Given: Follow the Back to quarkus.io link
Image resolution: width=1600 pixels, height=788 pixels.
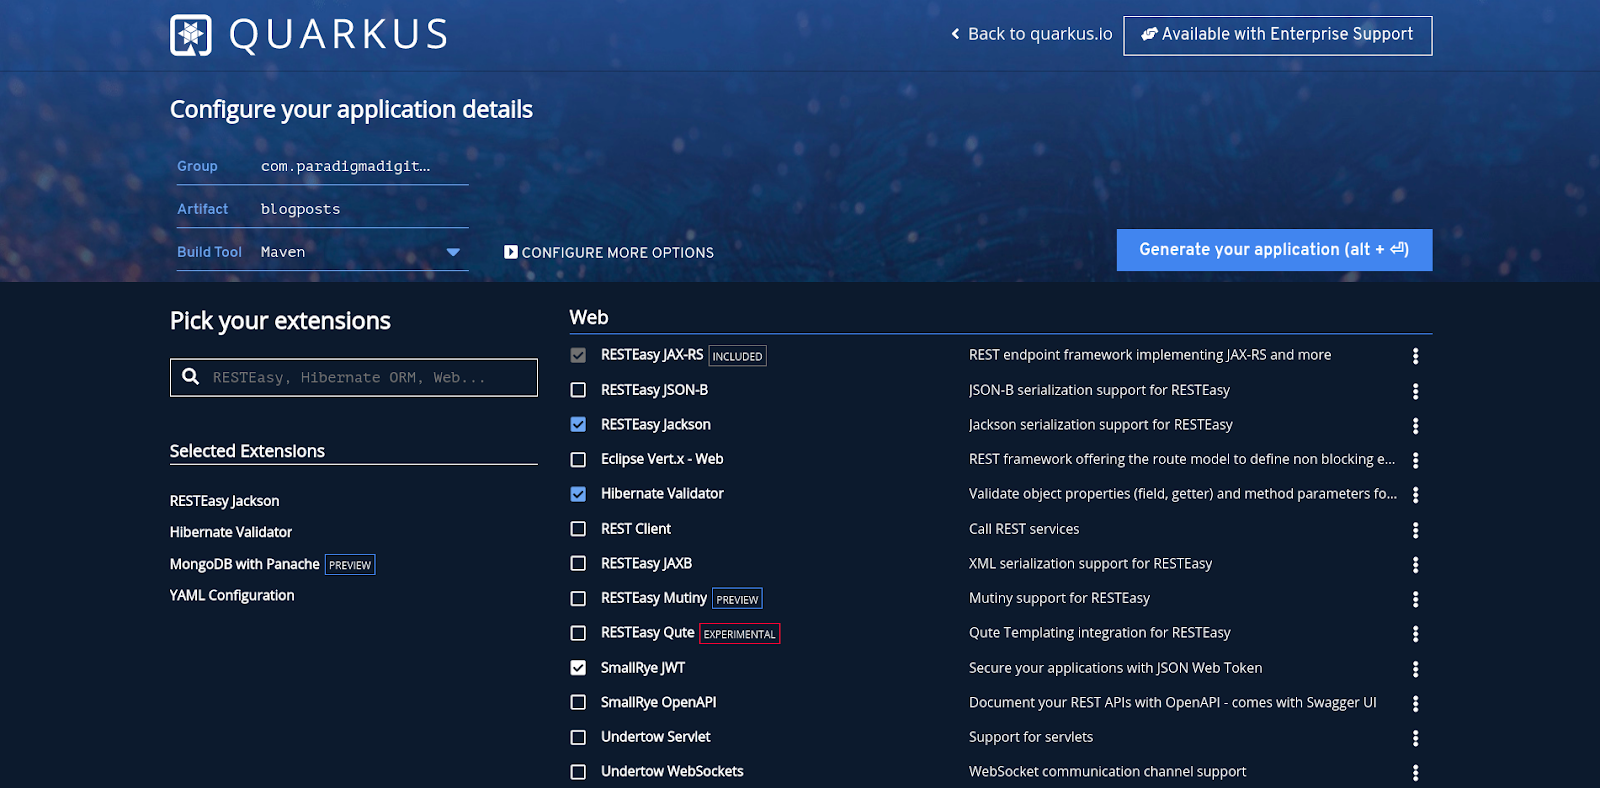Looking at the screenshot, I should 1031,34.
